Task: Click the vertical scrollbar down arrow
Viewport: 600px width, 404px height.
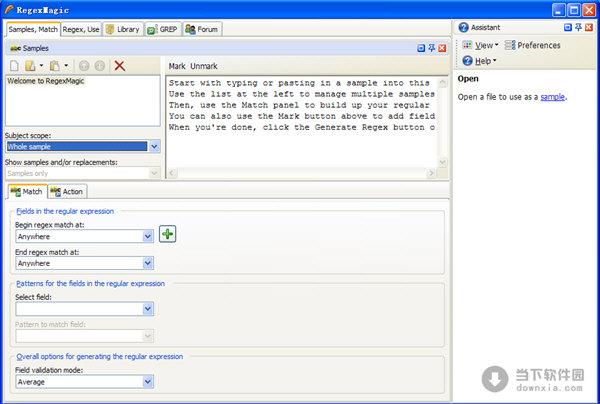Action: [443, 162]
